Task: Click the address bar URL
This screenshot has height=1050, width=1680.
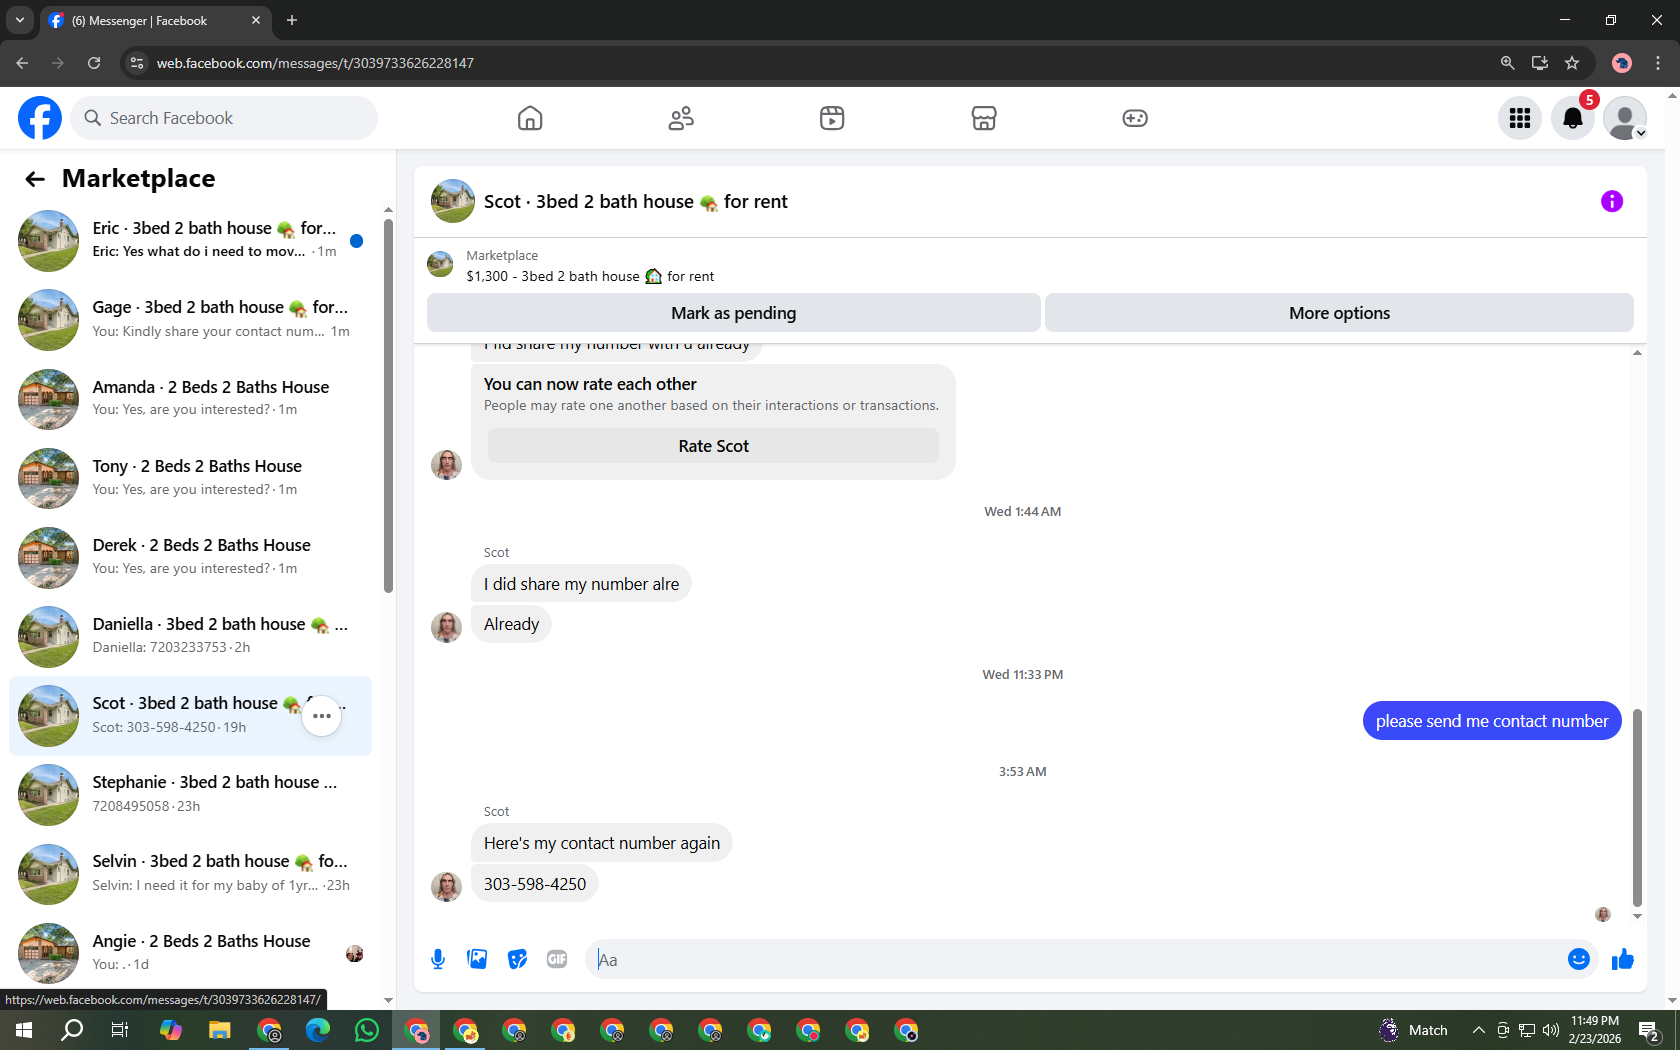Action: (315, 63)
